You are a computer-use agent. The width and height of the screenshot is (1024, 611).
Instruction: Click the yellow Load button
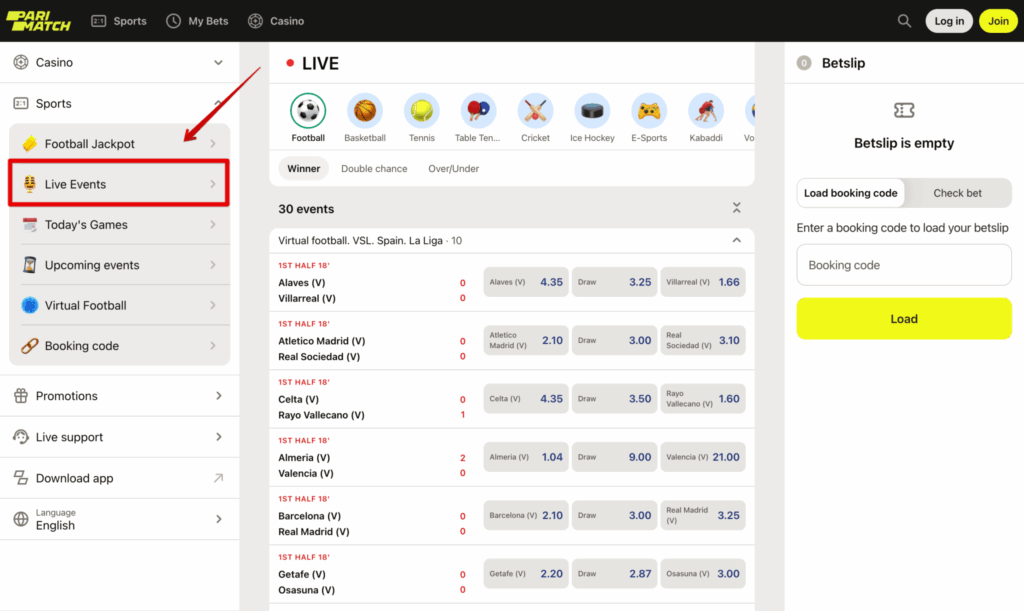903,318
